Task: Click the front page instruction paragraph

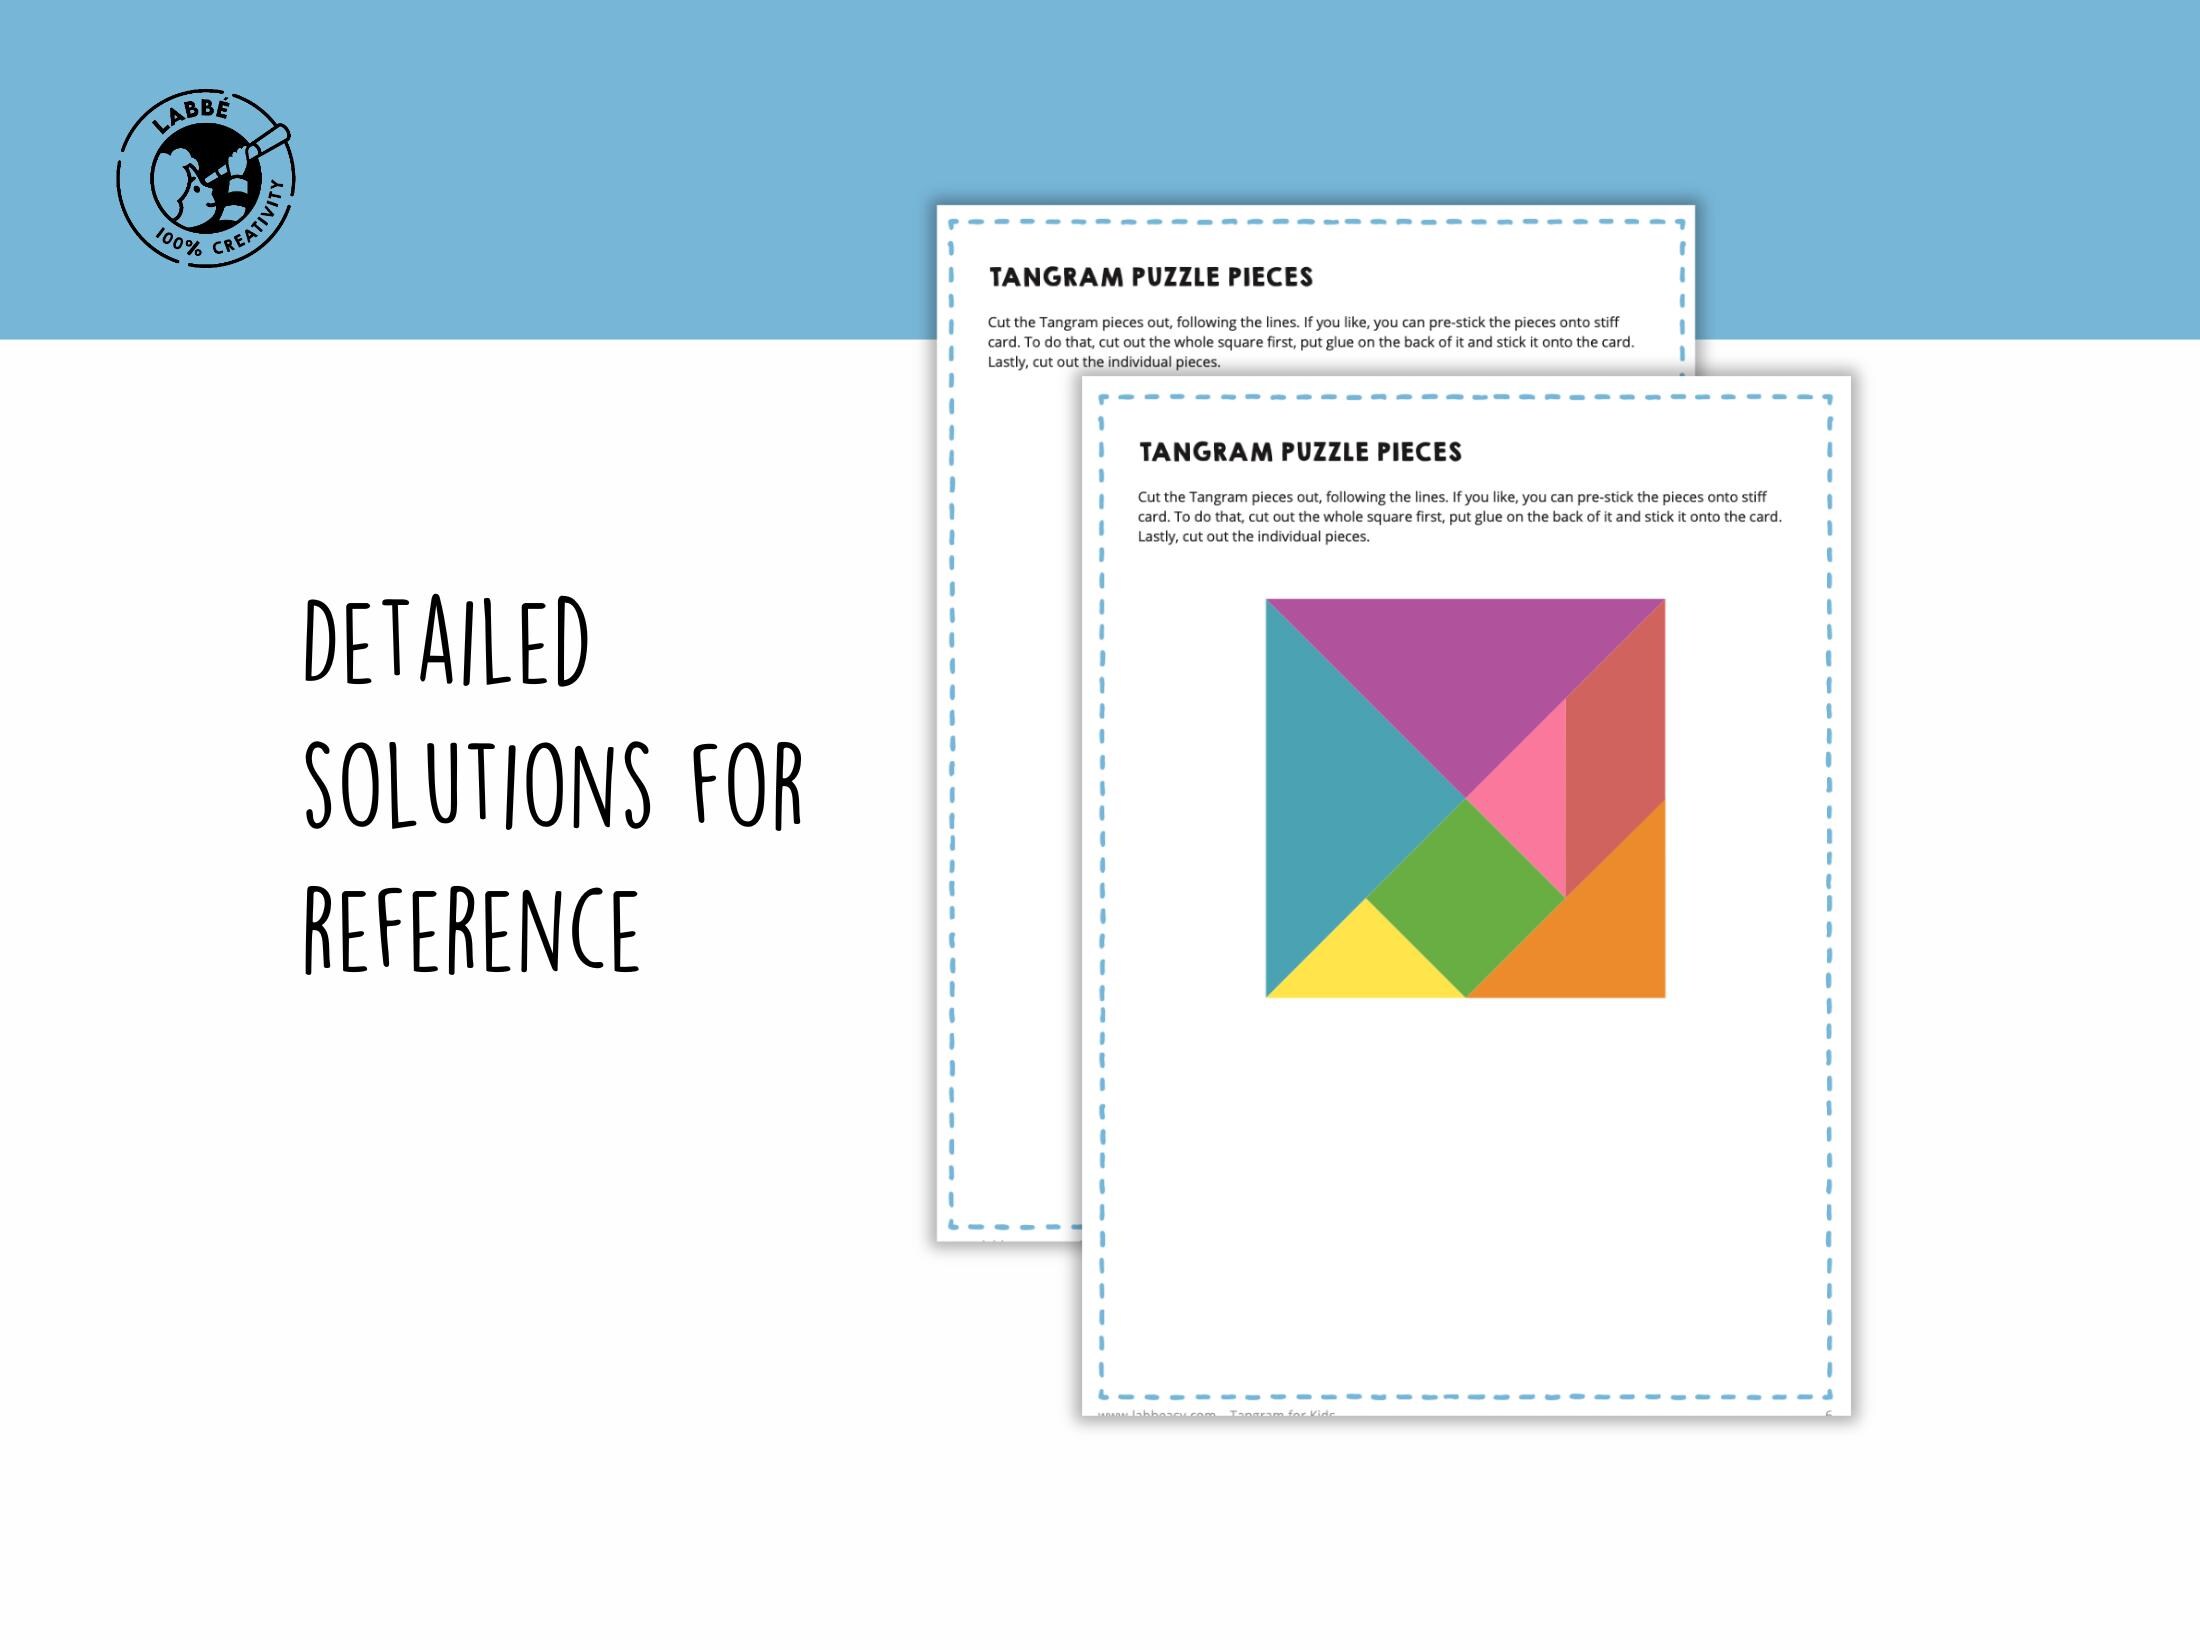Action: (1460, 516)
